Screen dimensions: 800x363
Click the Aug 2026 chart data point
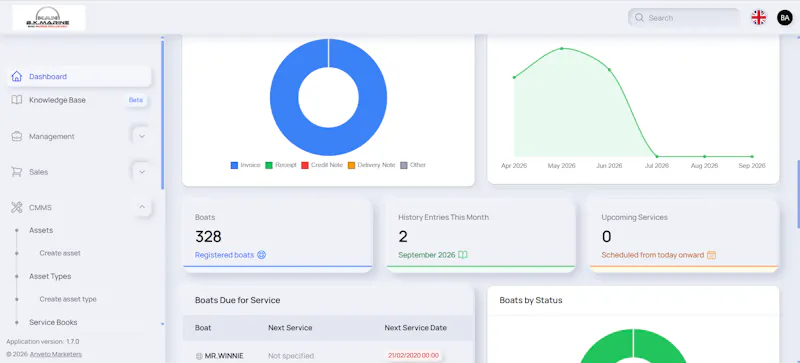tap(705, 156)
